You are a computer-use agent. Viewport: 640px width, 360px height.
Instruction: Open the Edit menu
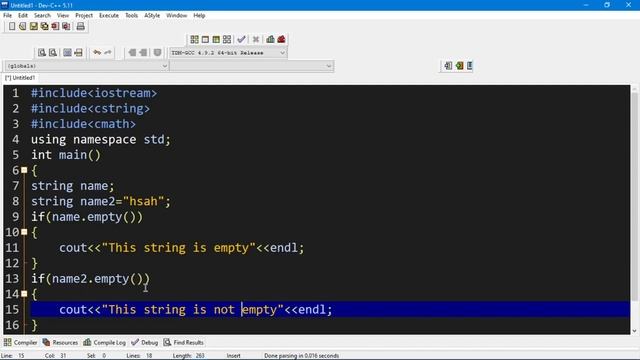pyautogui.click(x=23, y=16)
